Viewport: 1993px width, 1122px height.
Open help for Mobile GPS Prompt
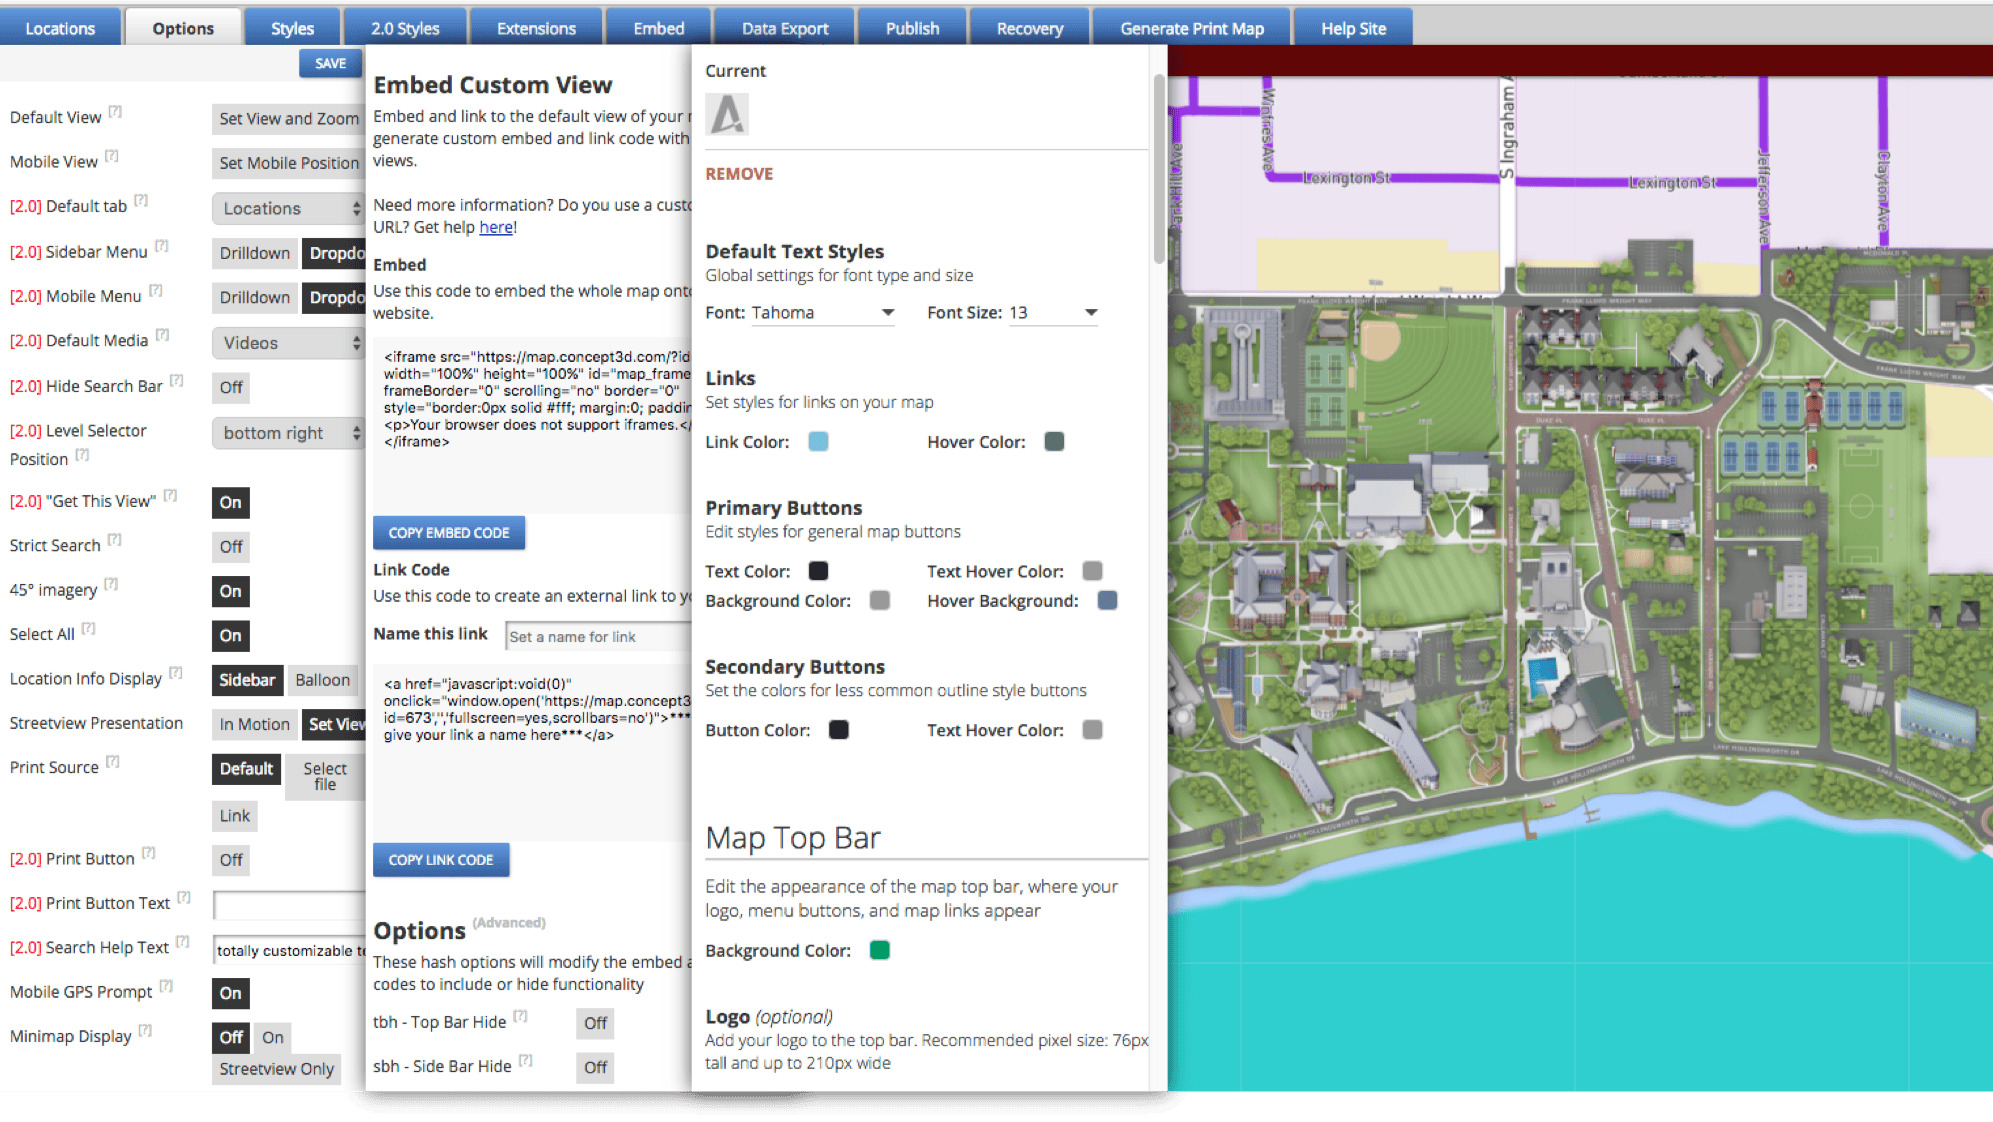click(167, 985)
